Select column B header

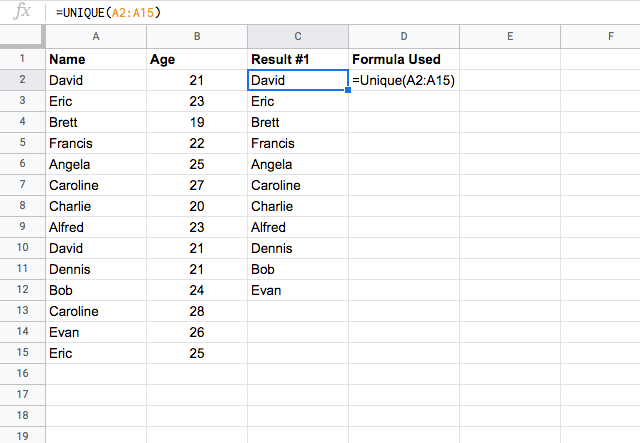[x=197, y=36]
